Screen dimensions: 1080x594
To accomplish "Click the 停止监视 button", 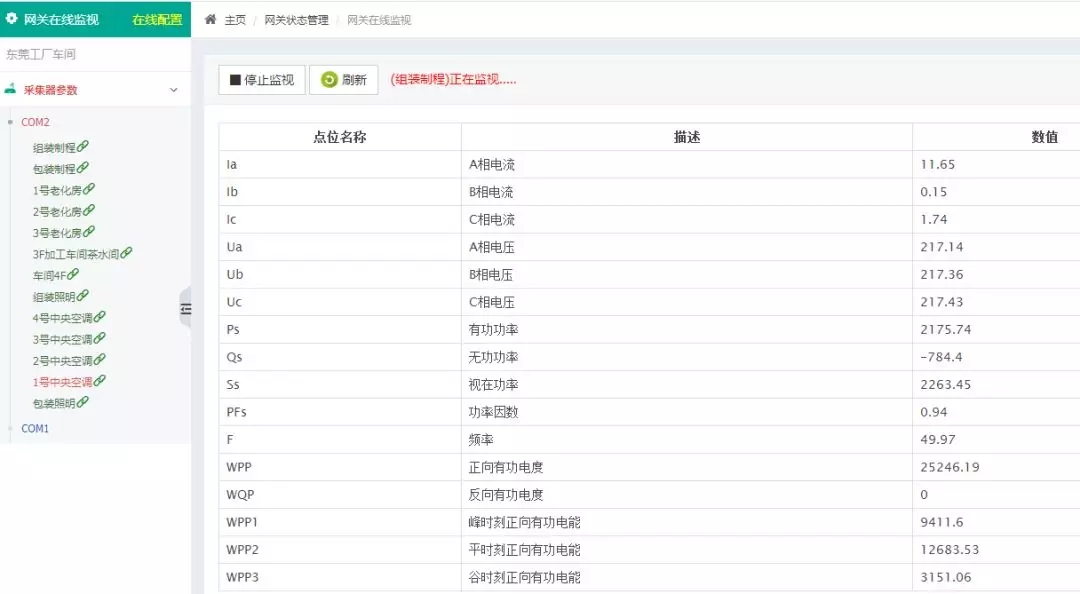I will [x=262, y=80].
